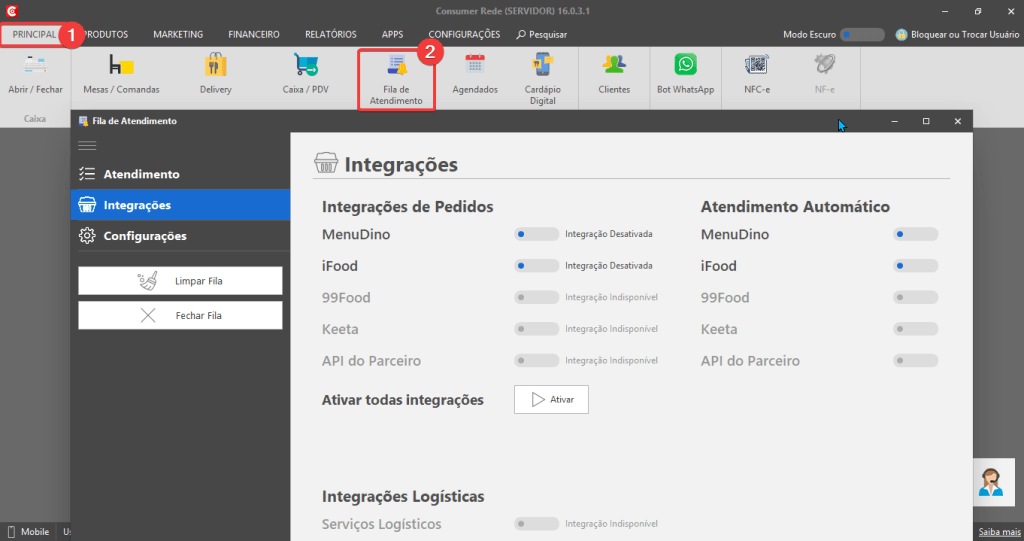This screenshot has height=541, width=1024.
Task: Click Fechar Fila button
Action: point(180,315)
